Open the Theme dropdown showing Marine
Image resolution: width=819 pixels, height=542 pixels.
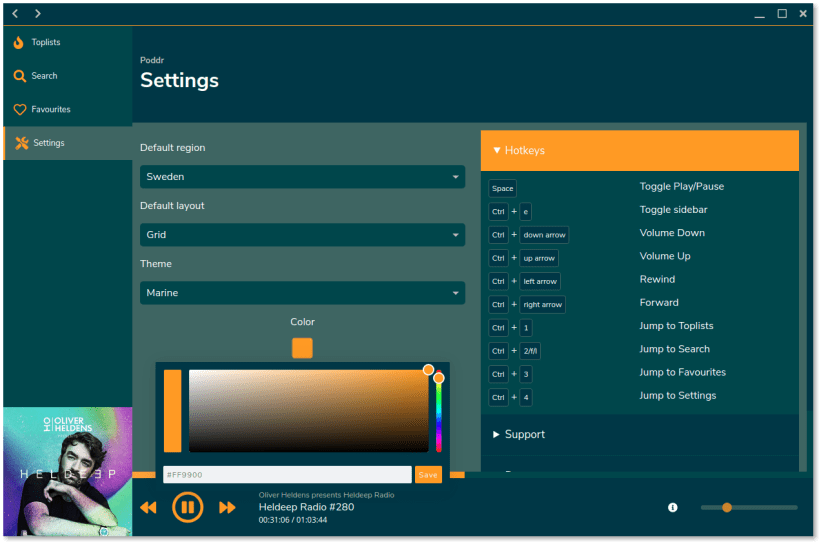(302, 293)
